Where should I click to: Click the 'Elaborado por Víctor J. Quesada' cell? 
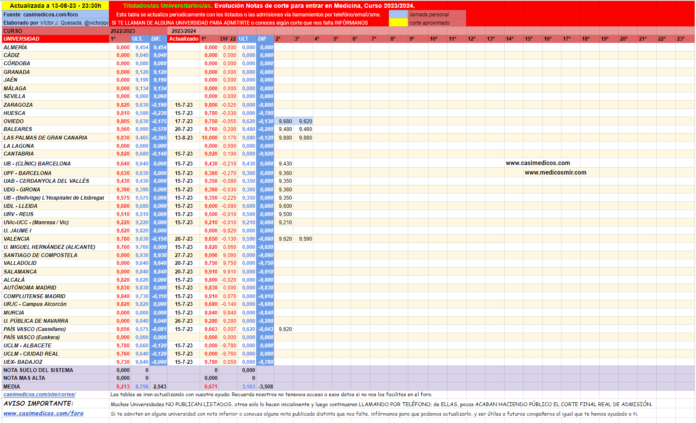pyautogui.click(x=55, y=23)
